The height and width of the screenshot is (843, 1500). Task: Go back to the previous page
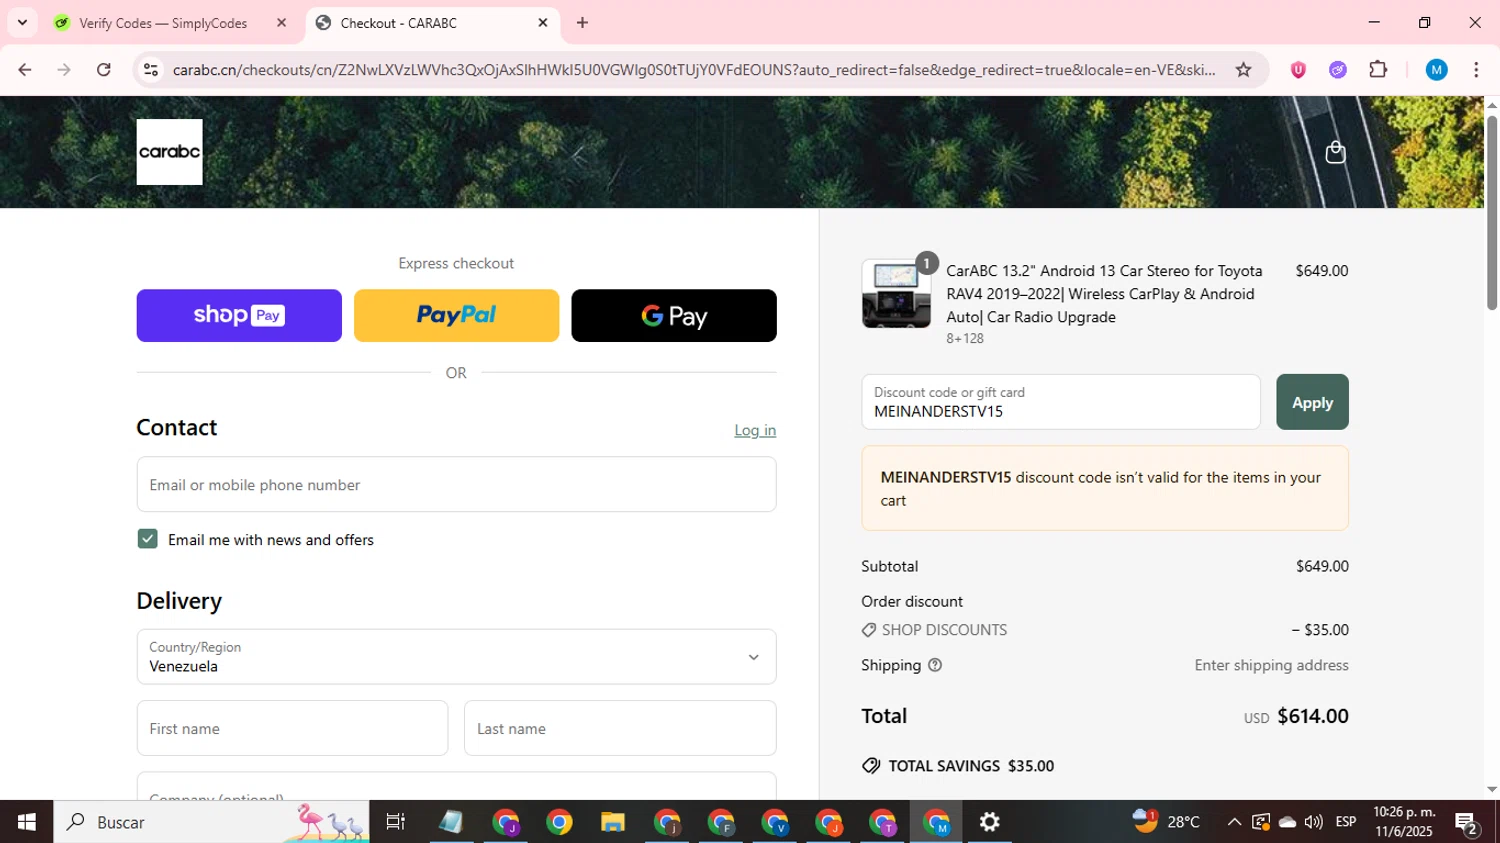point(25,70)
